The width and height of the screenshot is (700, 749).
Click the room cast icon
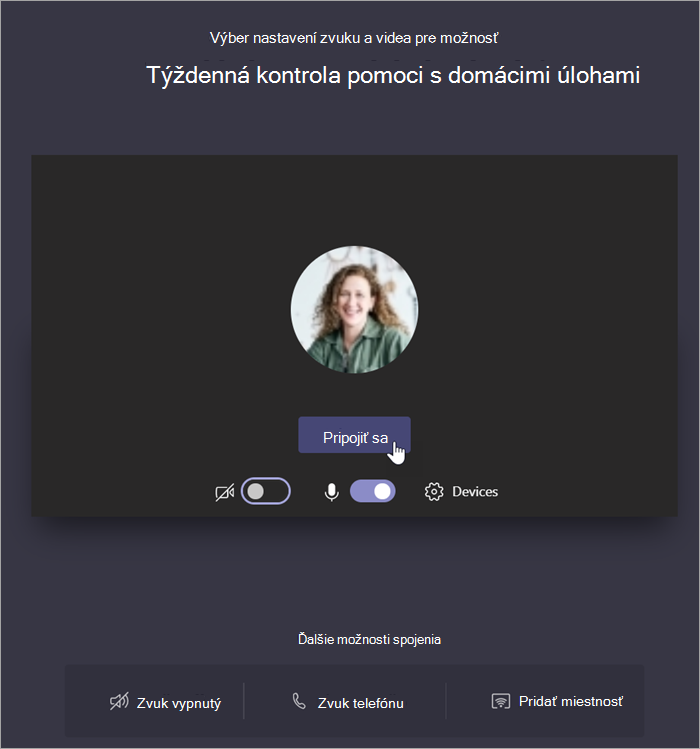pyautogui.click(x=501, y=701)
